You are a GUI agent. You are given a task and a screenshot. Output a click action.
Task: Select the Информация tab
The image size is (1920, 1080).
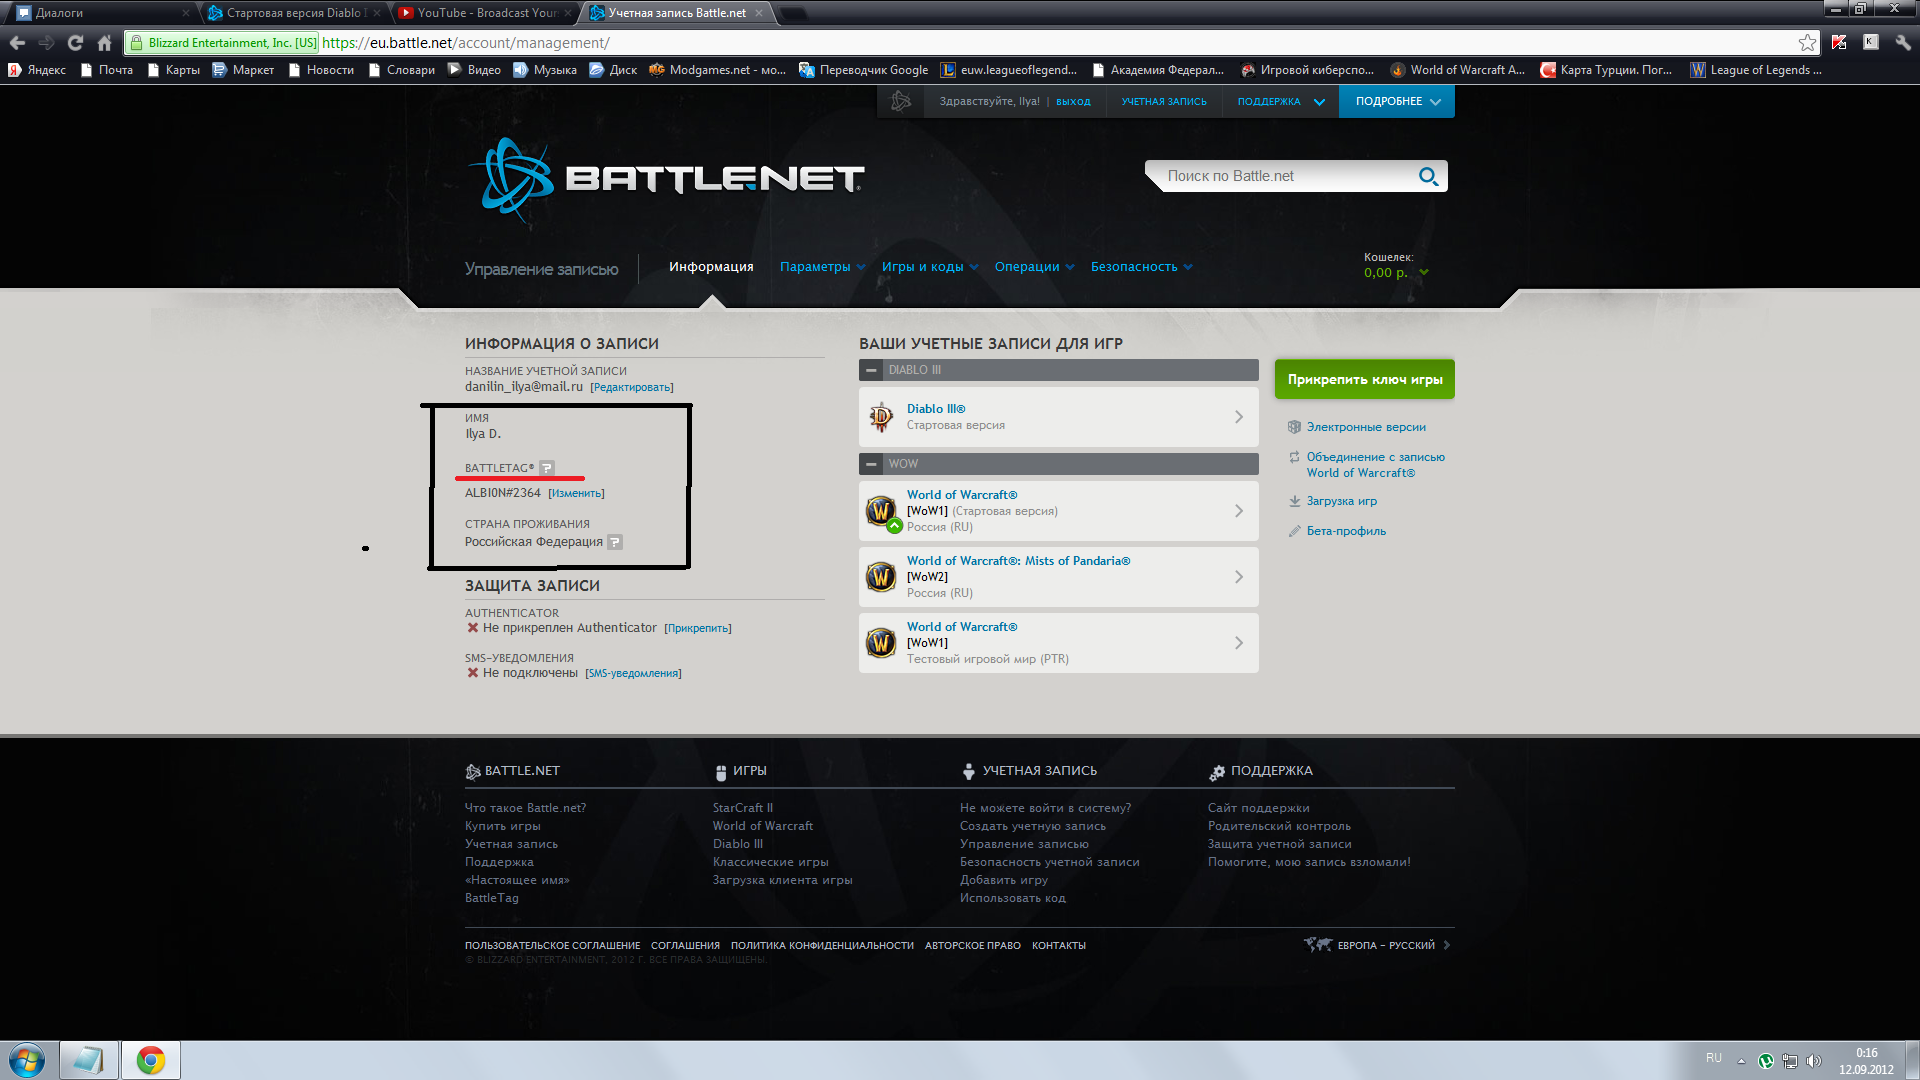pyautogui.click(x=711, y=267)
